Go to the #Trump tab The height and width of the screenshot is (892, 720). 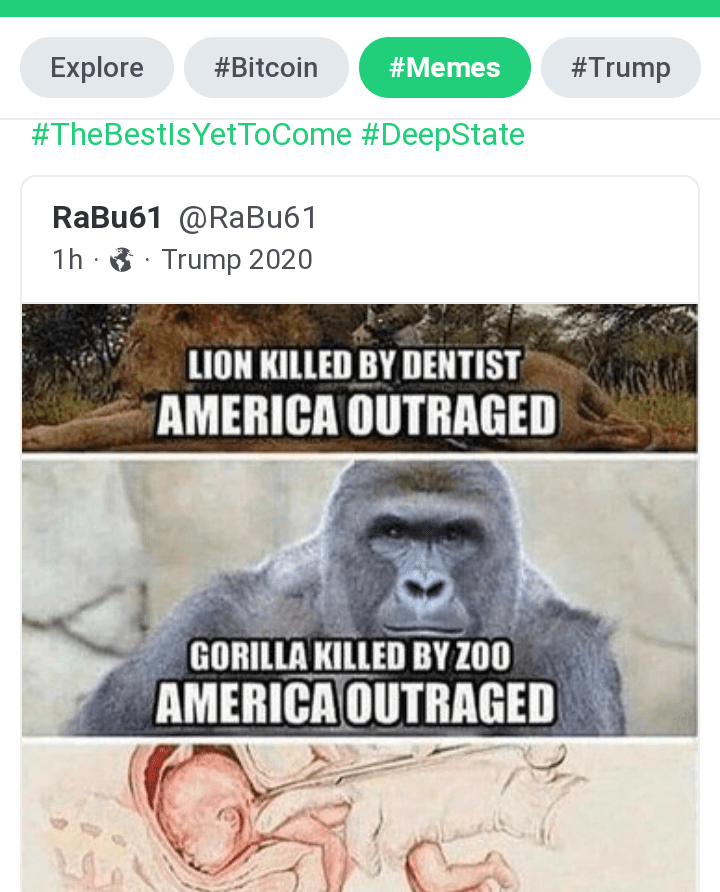(620, 68)
